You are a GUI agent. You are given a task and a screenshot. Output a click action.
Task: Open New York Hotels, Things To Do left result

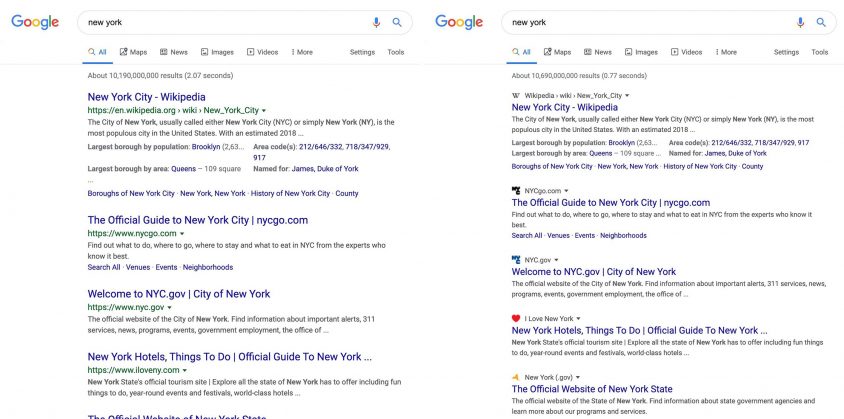230,357
